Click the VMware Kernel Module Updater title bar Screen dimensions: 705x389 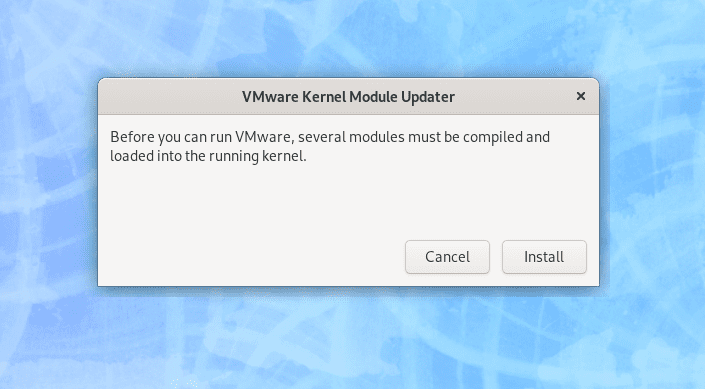click(x=348, y=96)
